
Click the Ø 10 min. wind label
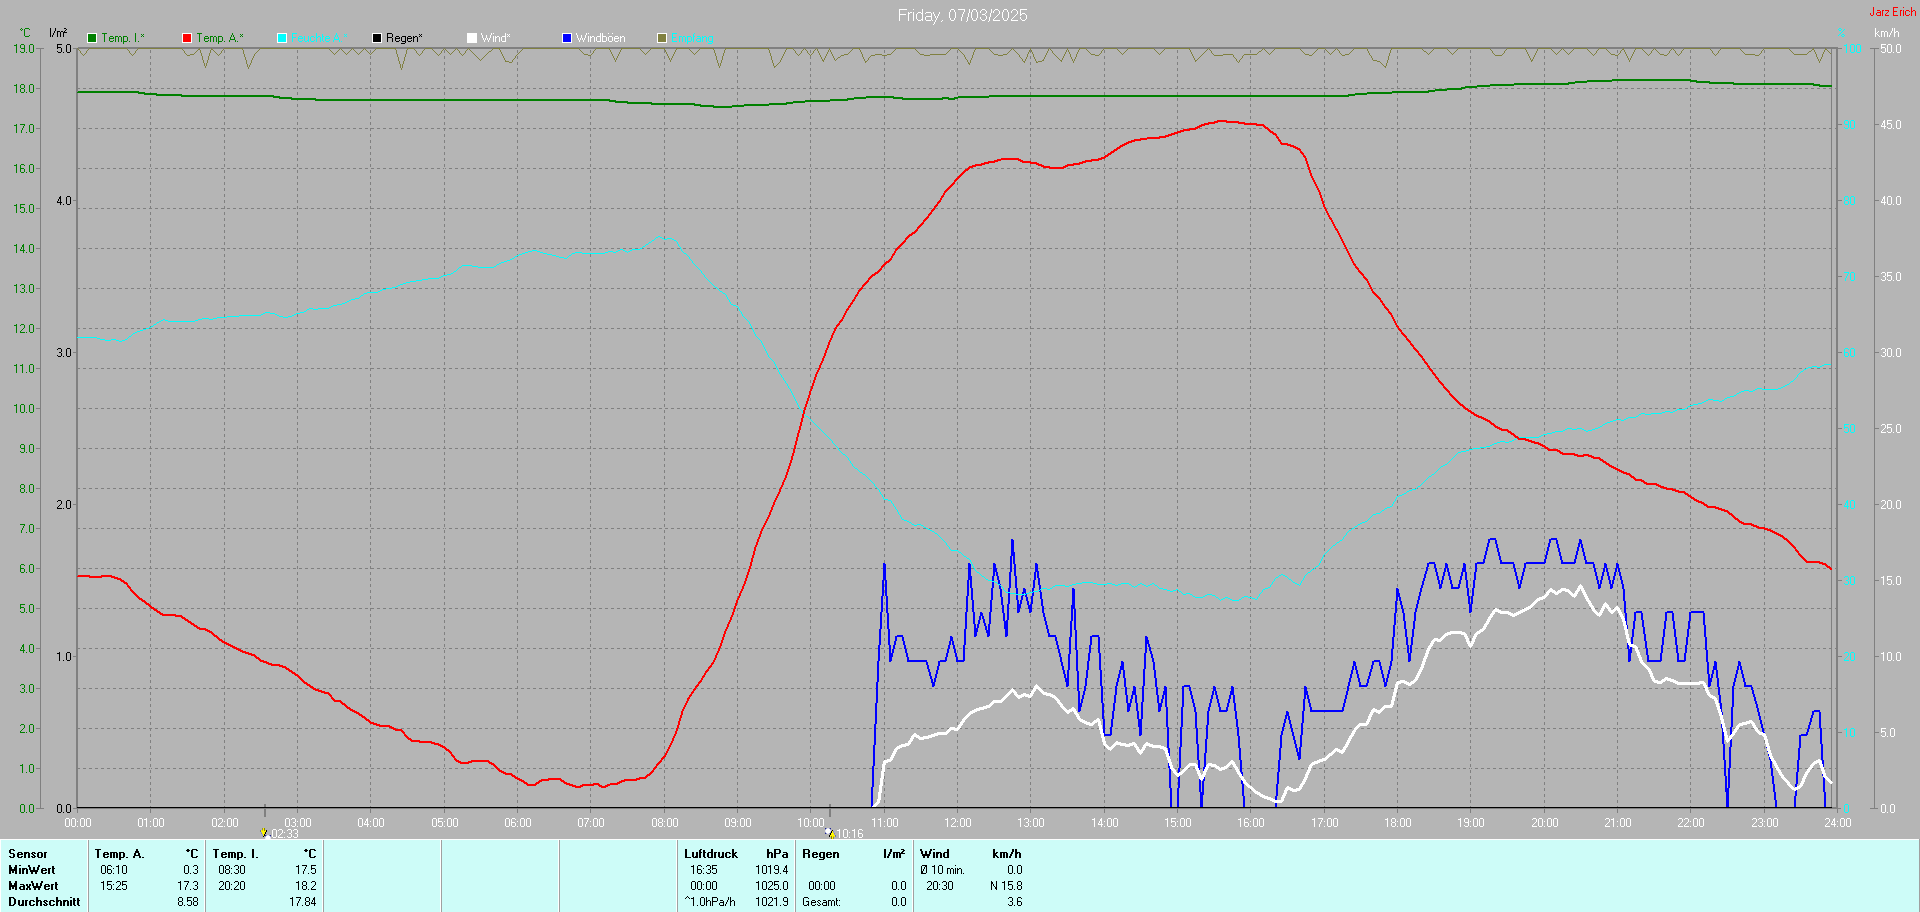[x=942, y=870]
